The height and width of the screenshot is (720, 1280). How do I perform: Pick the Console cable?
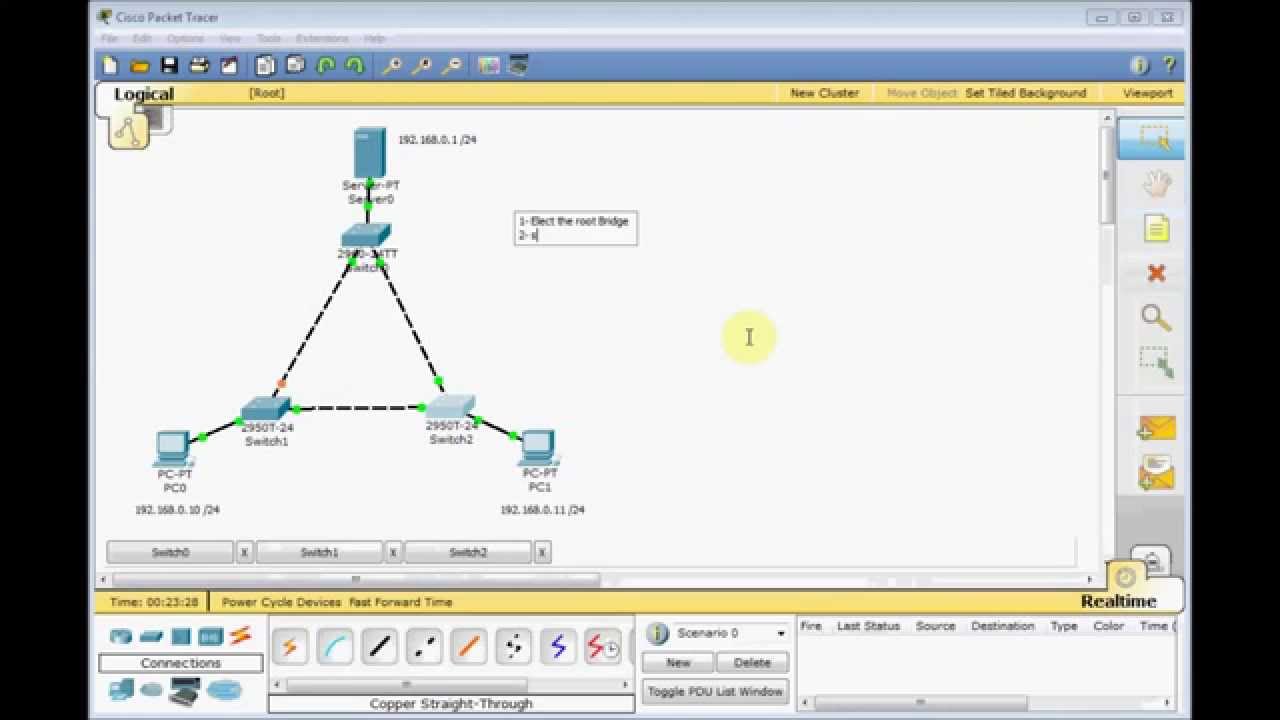pyautogui.click(x=335, y=647)
